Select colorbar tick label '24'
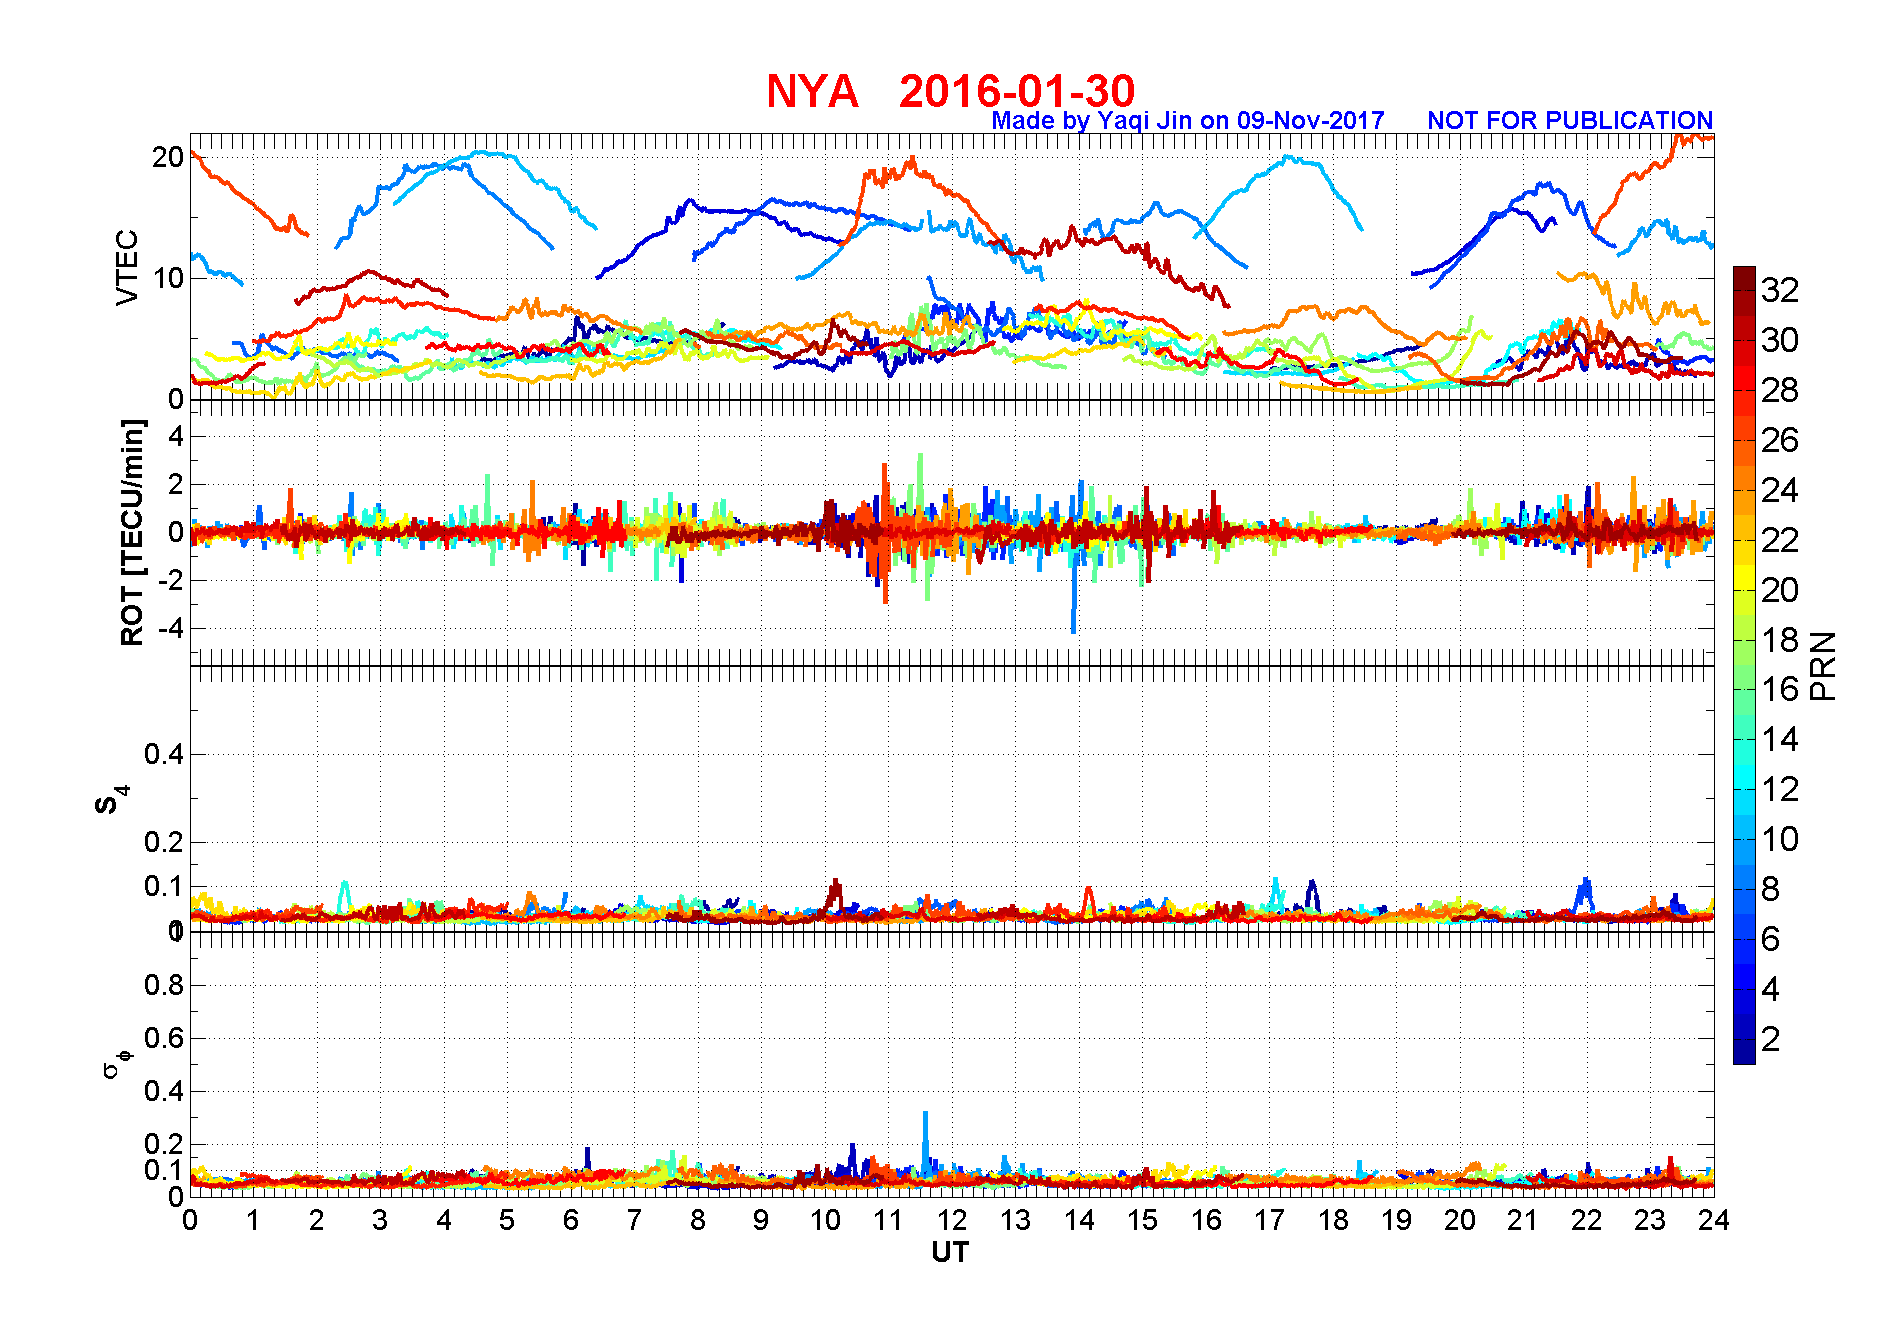 point(1780,490)
